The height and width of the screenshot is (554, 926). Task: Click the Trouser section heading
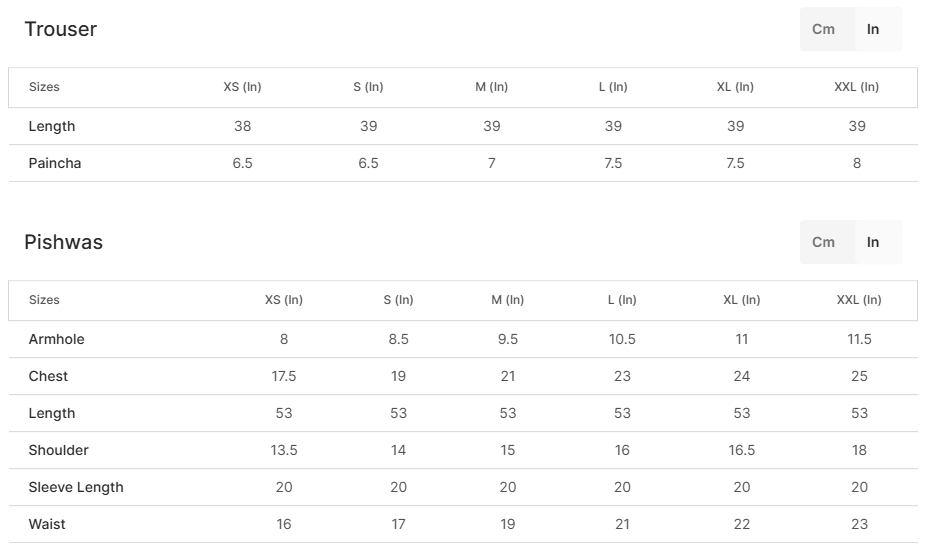(x=61, y=29)
